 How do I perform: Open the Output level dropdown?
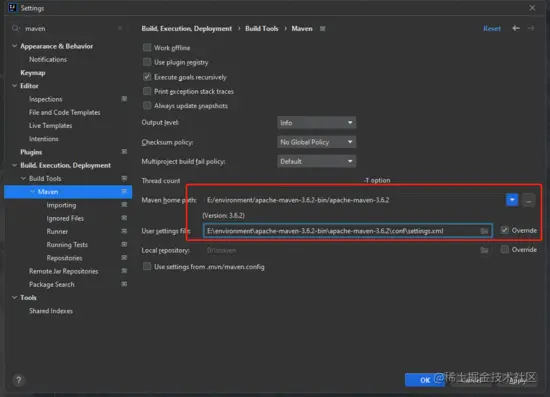(x=316, y=123)
